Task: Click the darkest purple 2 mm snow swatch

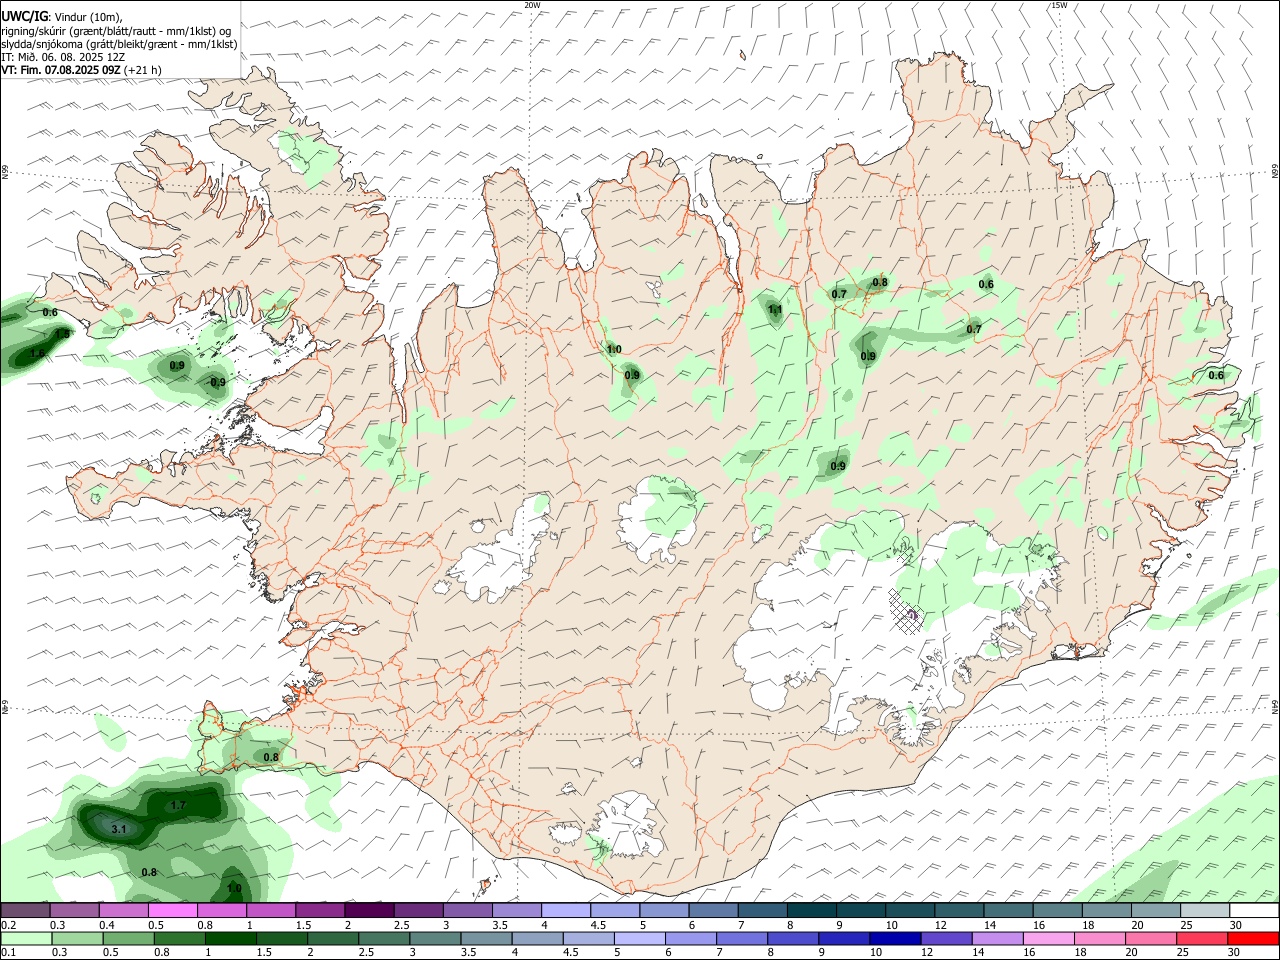Action: click(369, 911)
